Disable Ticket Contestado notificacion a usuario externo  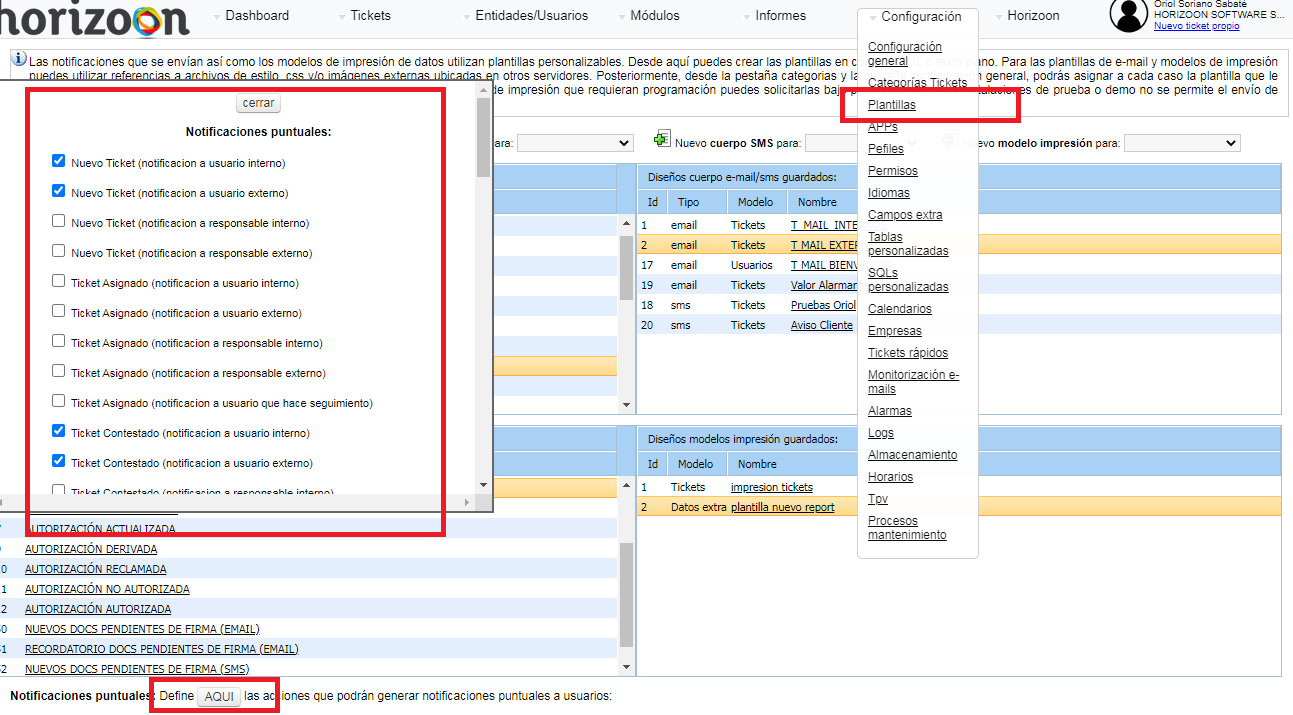coord(59,461)
